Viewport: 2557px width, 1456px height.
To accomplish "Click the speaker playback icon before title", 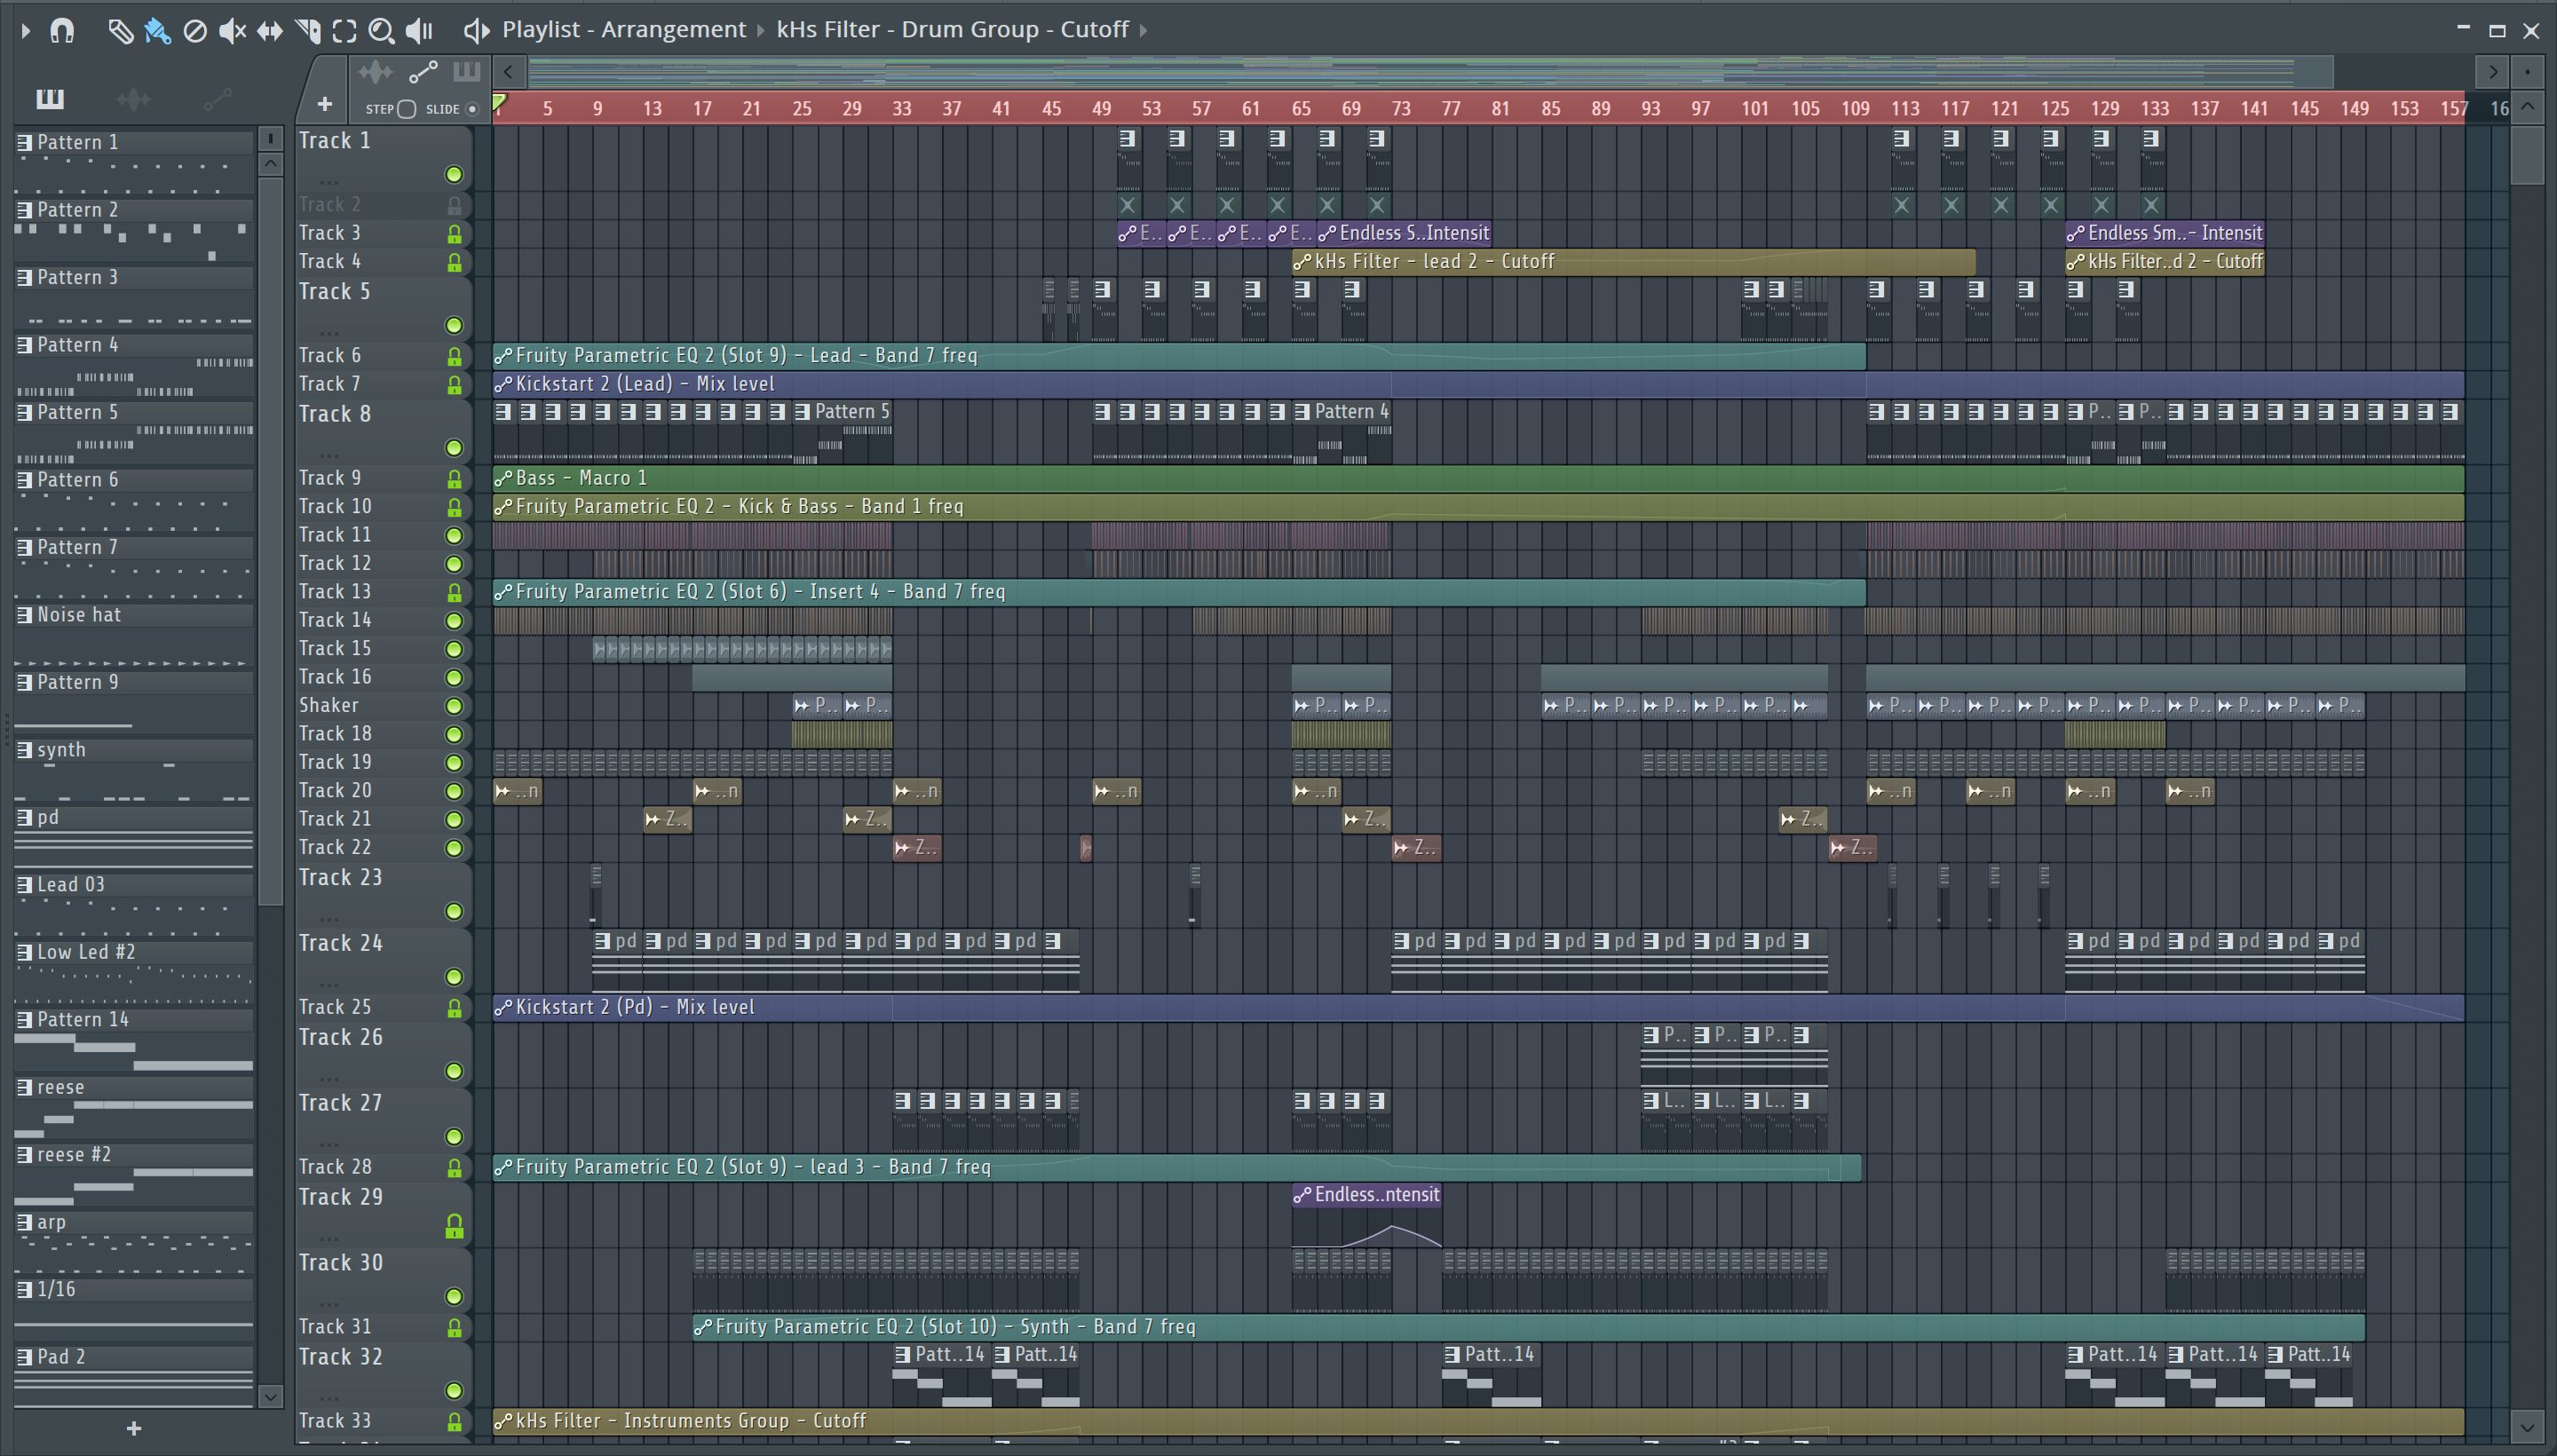I will point(476,31).
